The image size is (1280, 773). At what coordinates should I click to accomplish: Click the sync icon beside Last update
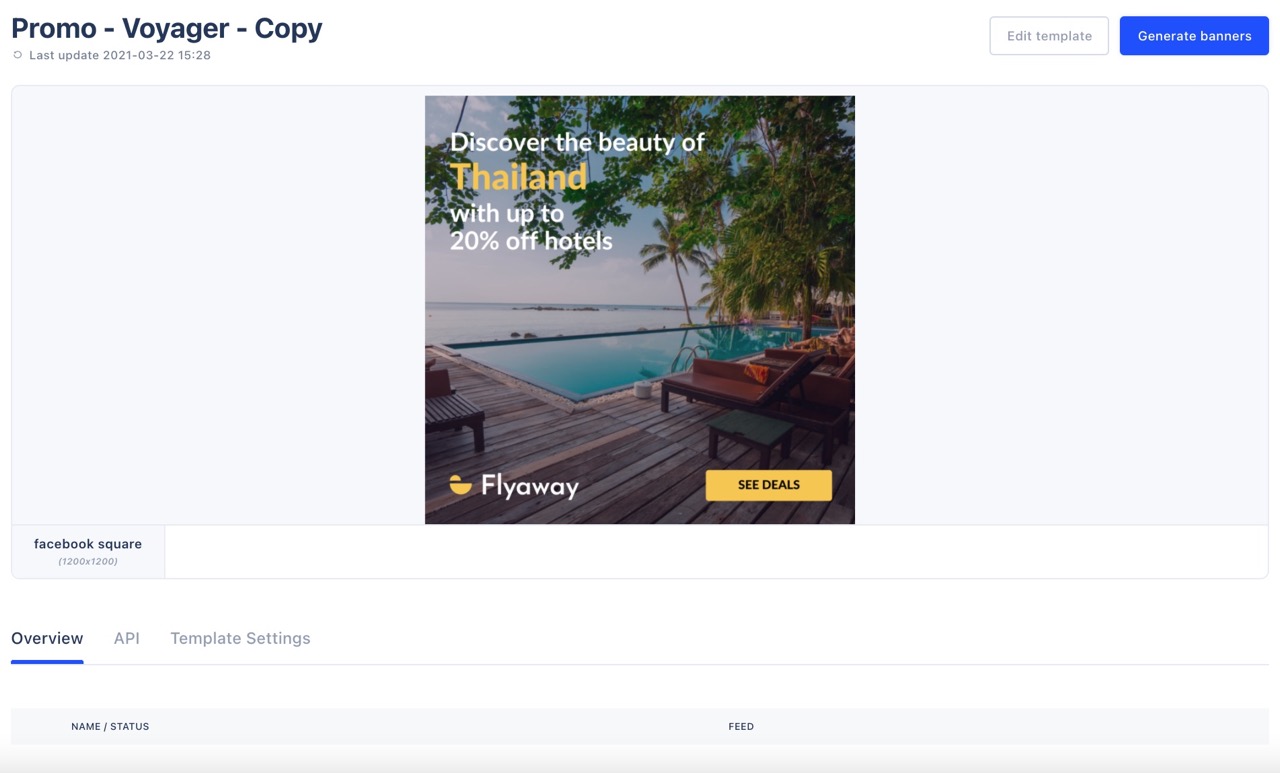(17, 55)
